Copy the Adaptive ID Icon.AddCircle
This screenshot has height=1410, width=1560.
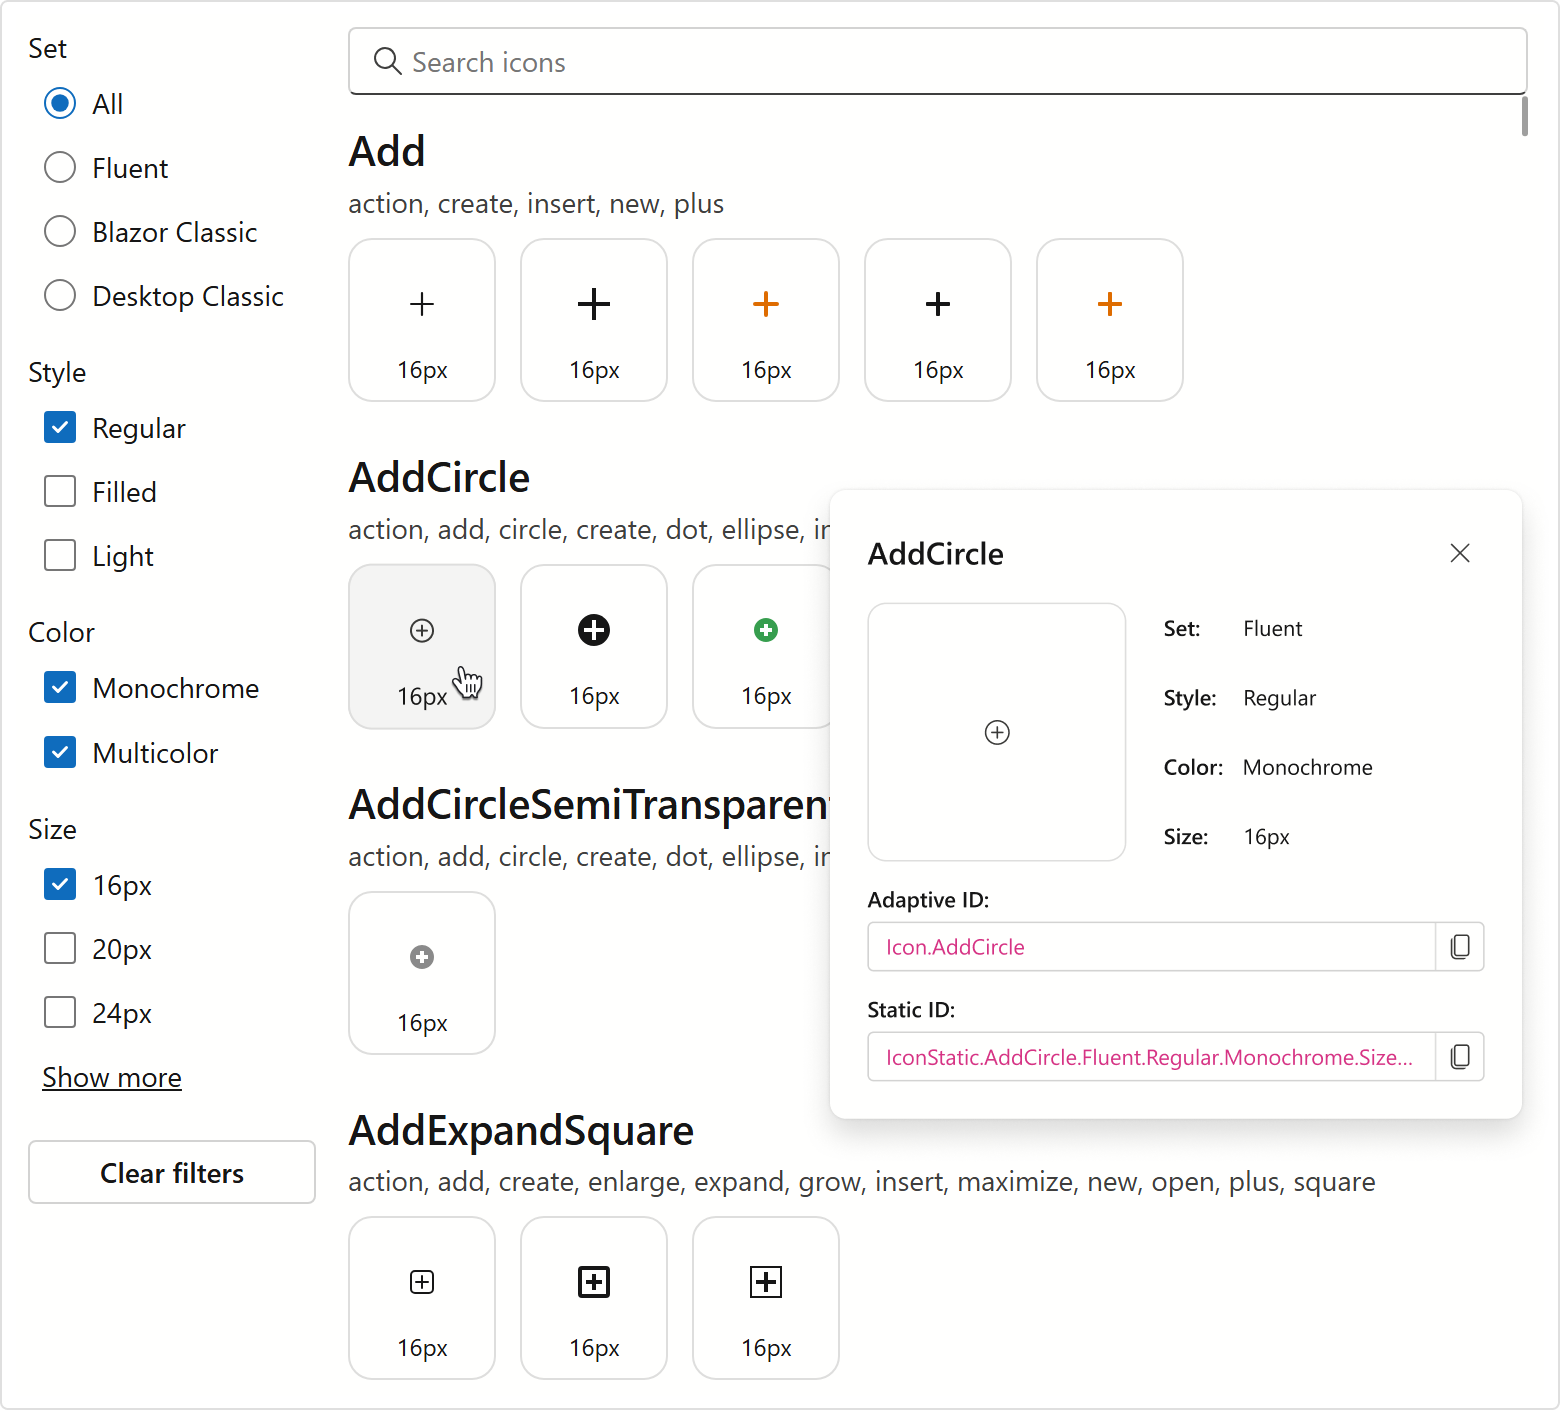pyautogui.click(x=1460, y=946)
